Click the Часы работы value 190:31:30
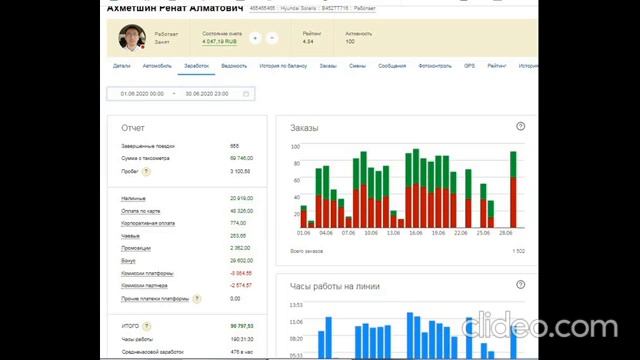This screenshot has height=360, width=640. pyautogui.click(x=242, y=340)
